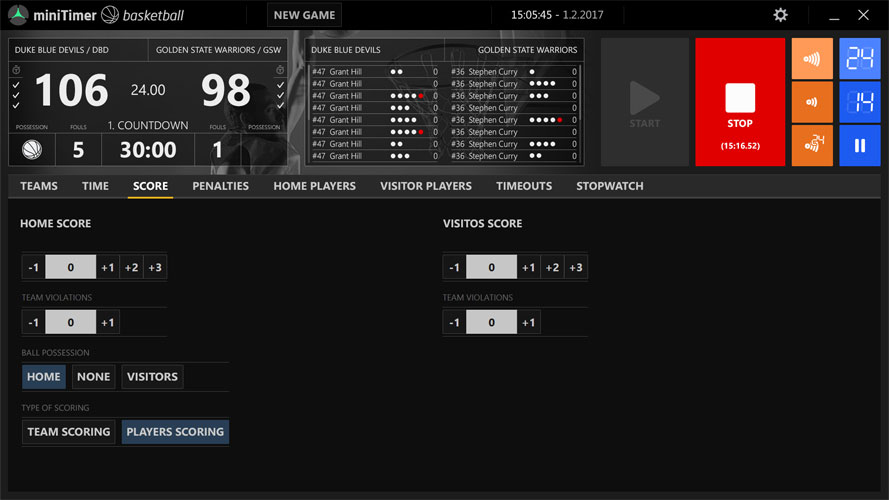Click the visitor score 98 display
This screenshot has height=500, width=889.
point(226,90)
